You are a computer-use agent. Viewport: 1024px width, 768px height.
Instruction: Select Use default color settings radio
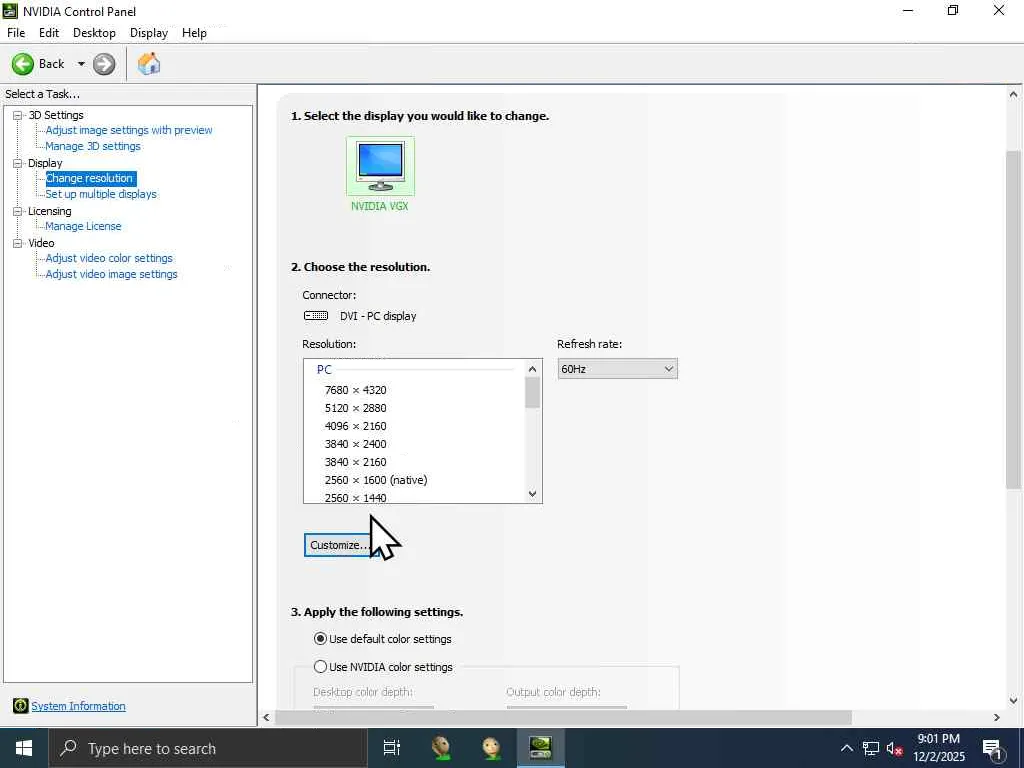pos(320,639)
